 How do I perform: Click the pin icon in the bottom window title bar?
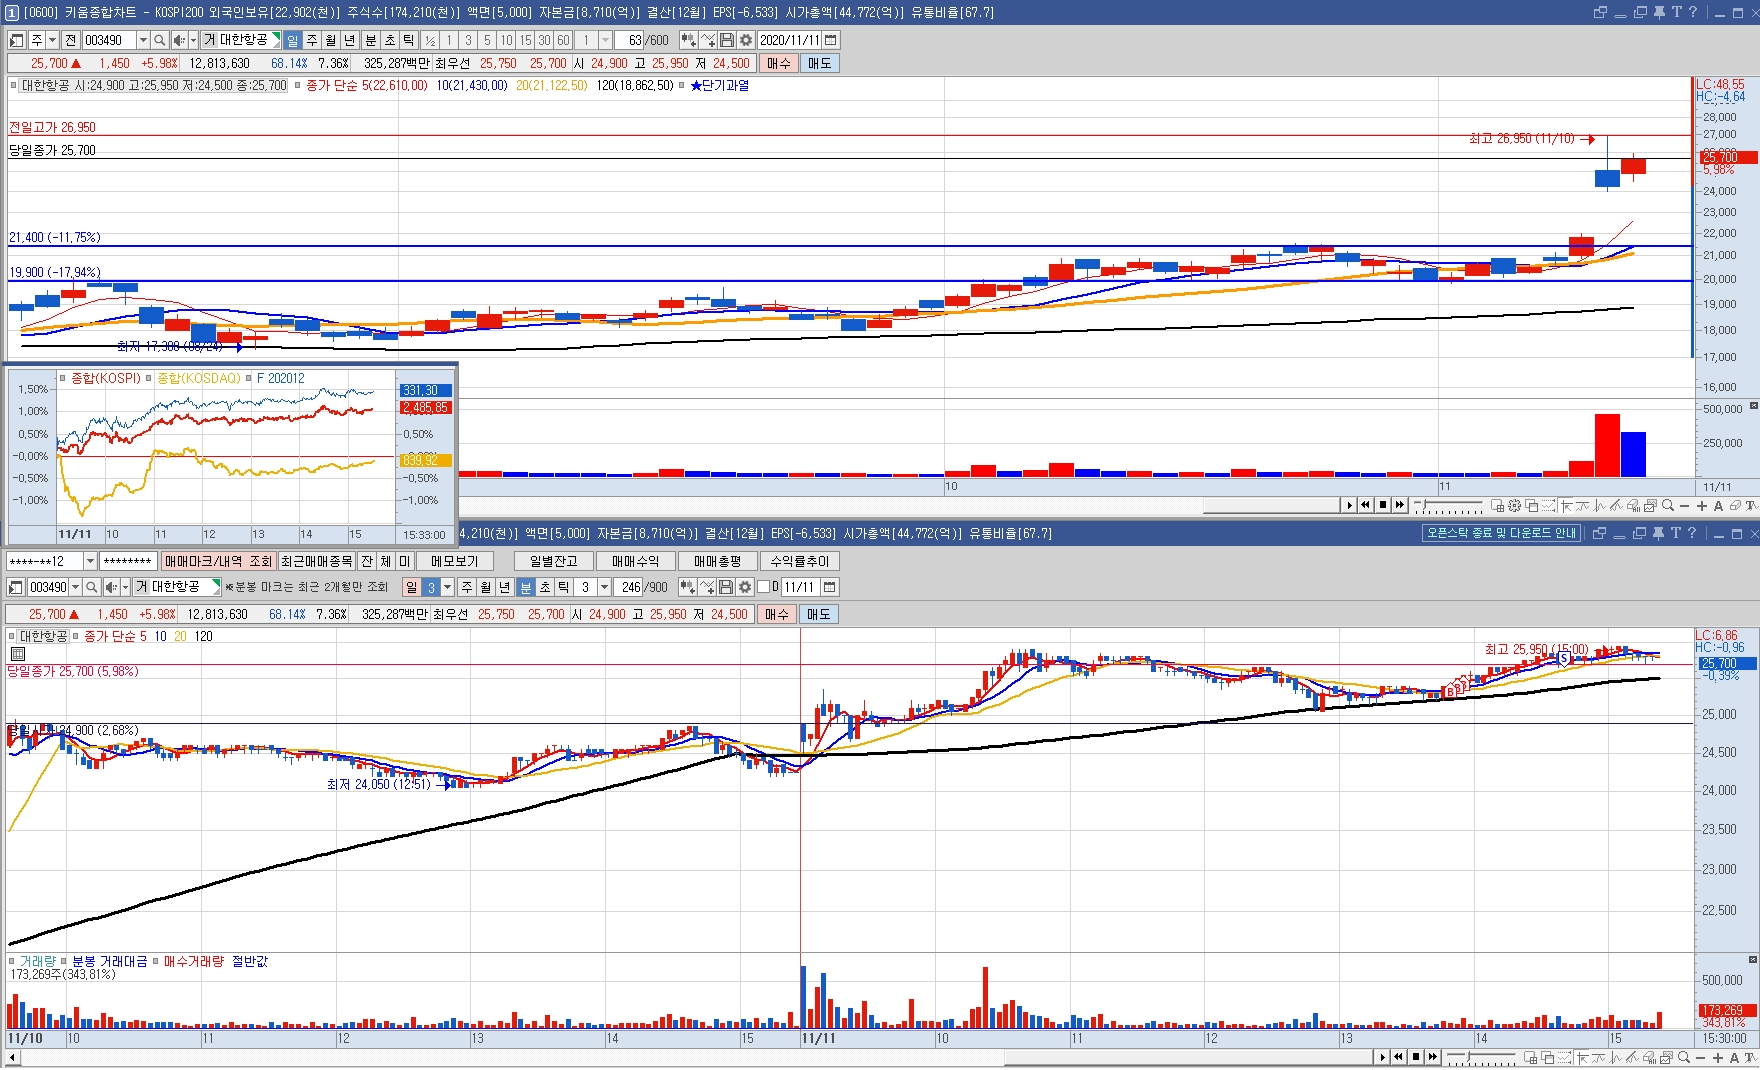[1659, 533]
